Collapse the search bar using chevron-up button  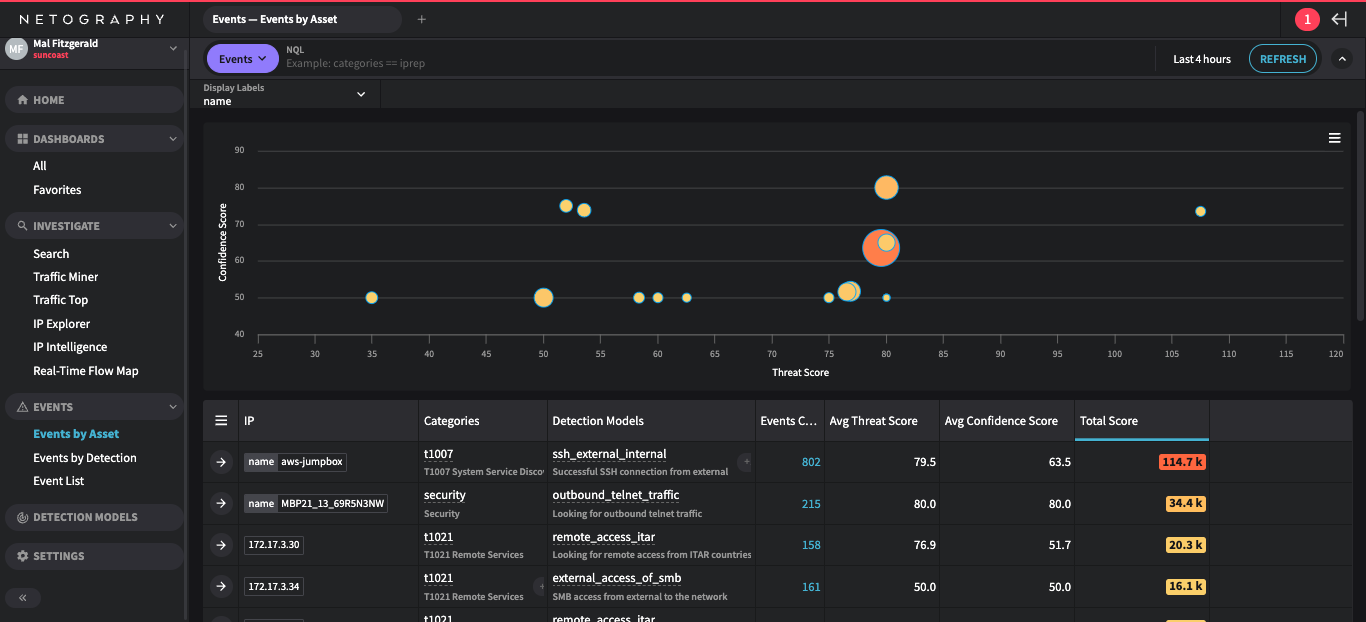click(1342, 59)
